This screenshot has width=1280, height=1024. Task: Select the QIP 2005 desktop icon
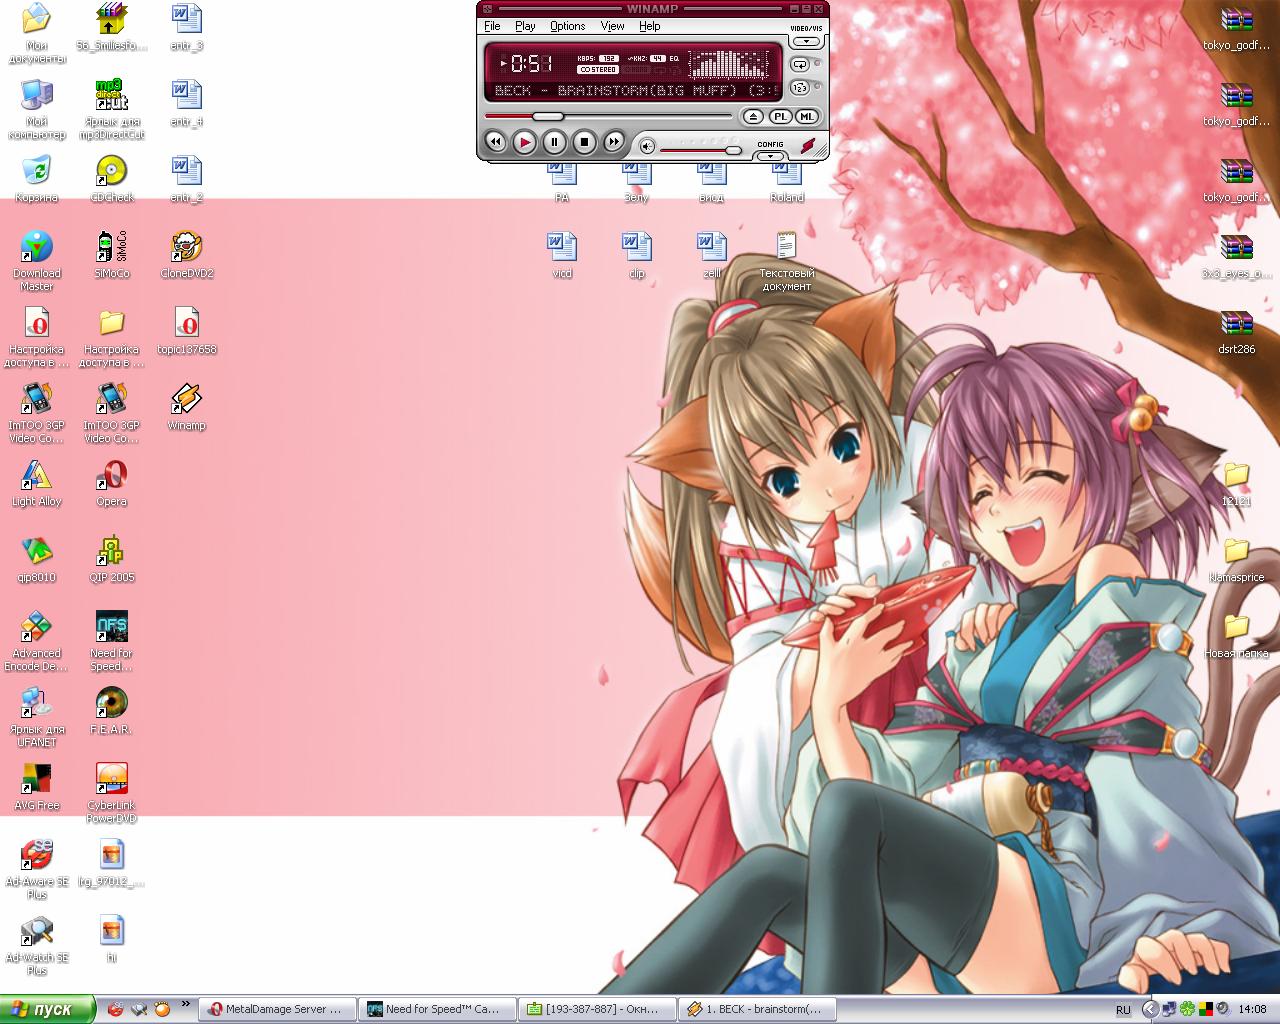click(x=112, y=559)
